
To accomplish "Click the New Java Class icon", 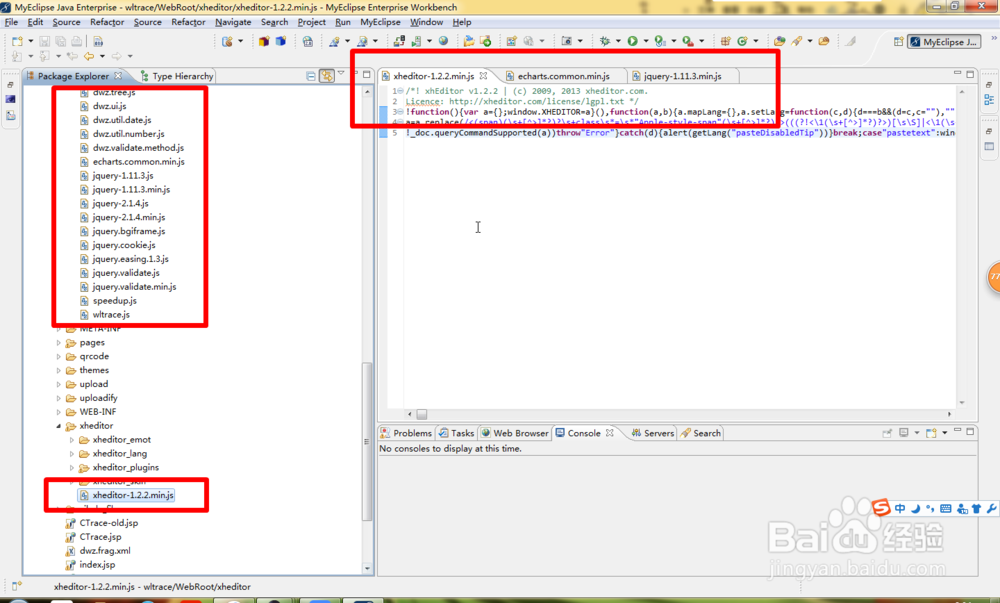I will click(742, 41).
